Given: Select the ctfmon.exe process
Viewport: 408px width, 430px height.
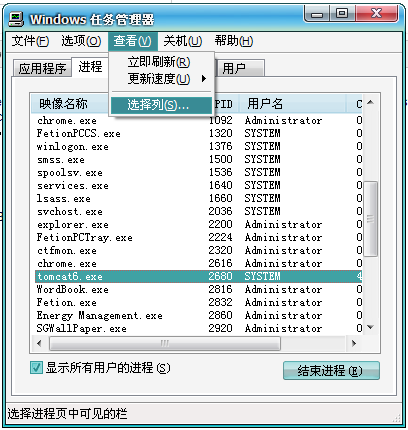Looking at the screenshot, I should (x=199, y=251).
